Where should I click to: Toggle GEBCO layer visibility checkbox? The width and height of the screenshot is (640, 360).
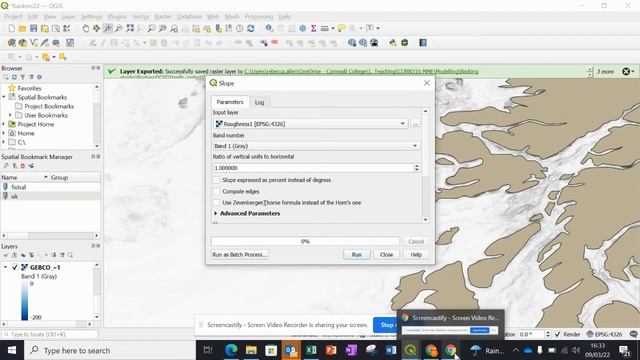(x=15, y=267)
